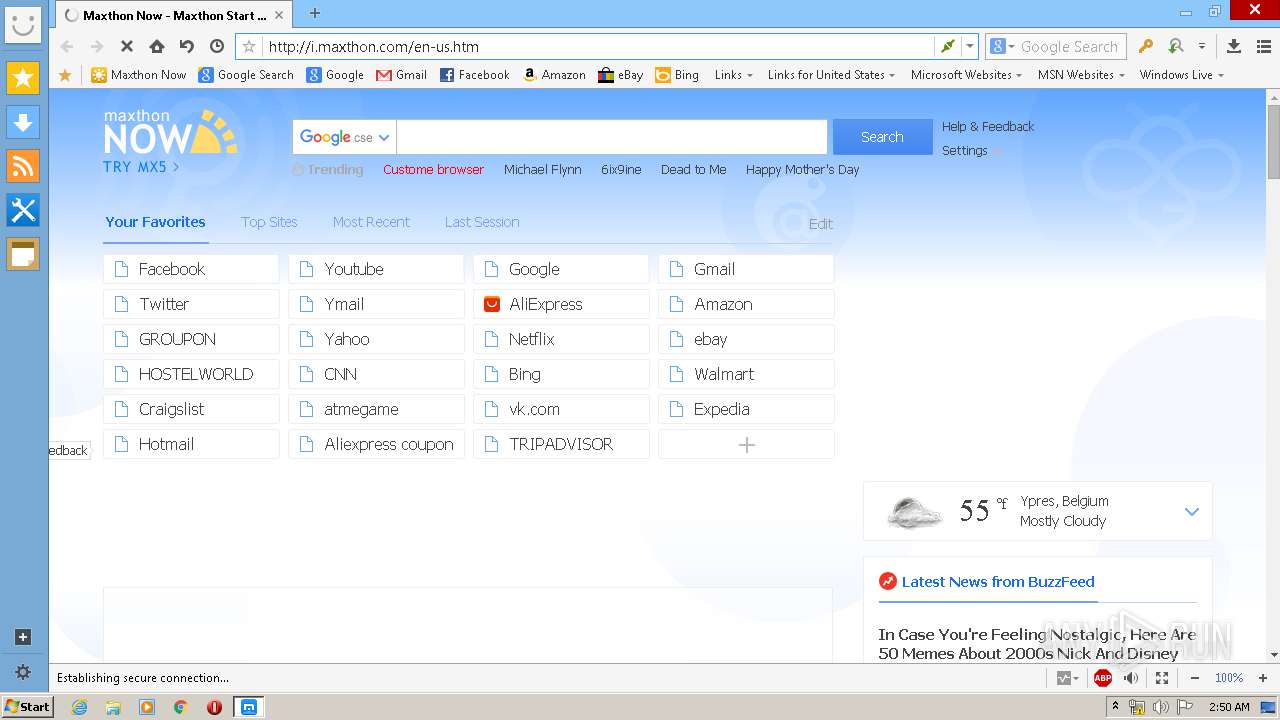The height and width of the screenshot is (720, 1280).
Task: Expand the toolbar overflow arrow
Action: pos(1202,46)
